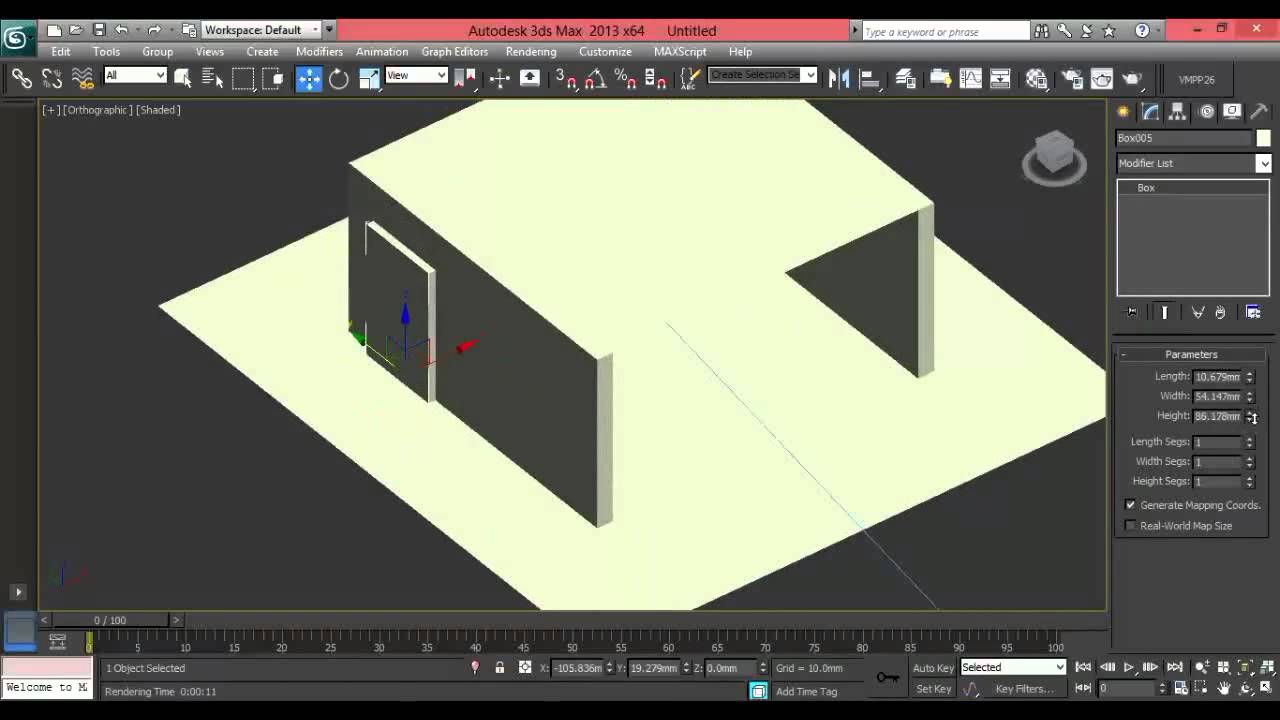Click the Align tool

click(869, 78)
